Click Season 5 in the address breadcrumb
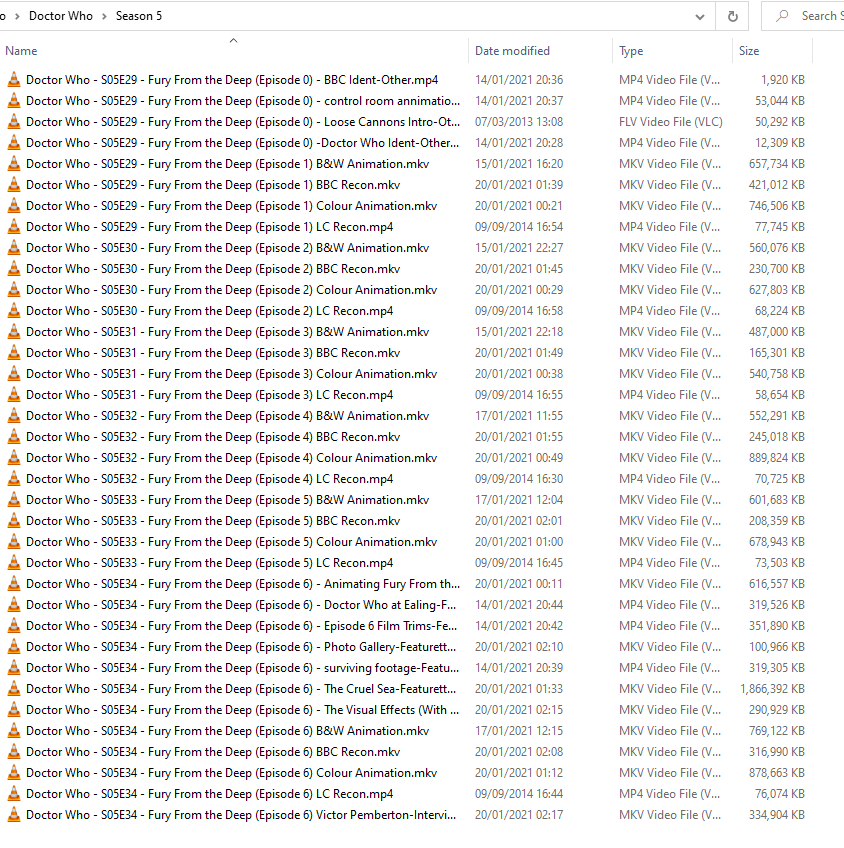Screen dimensions: 844x848 [139, 16]
